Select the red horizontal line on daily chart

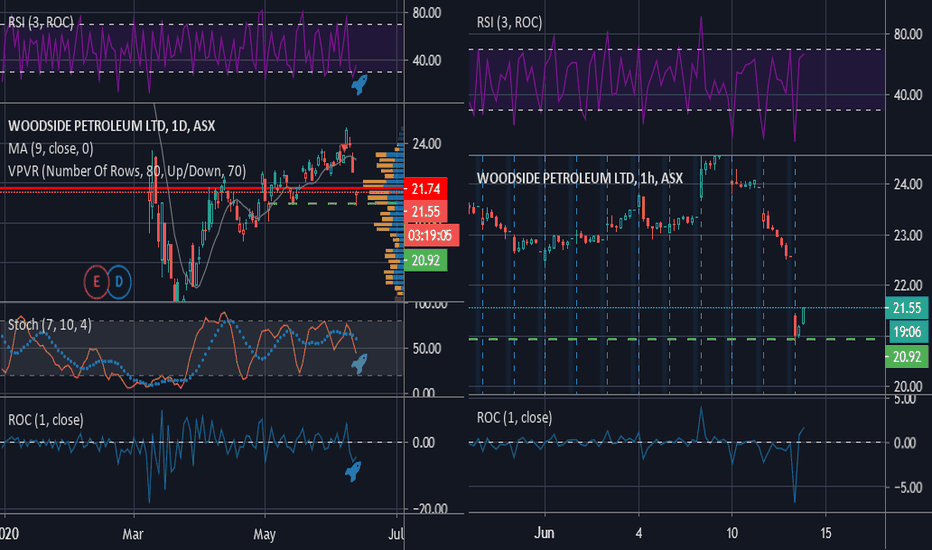pyautogui.click(x=201, y=189)
